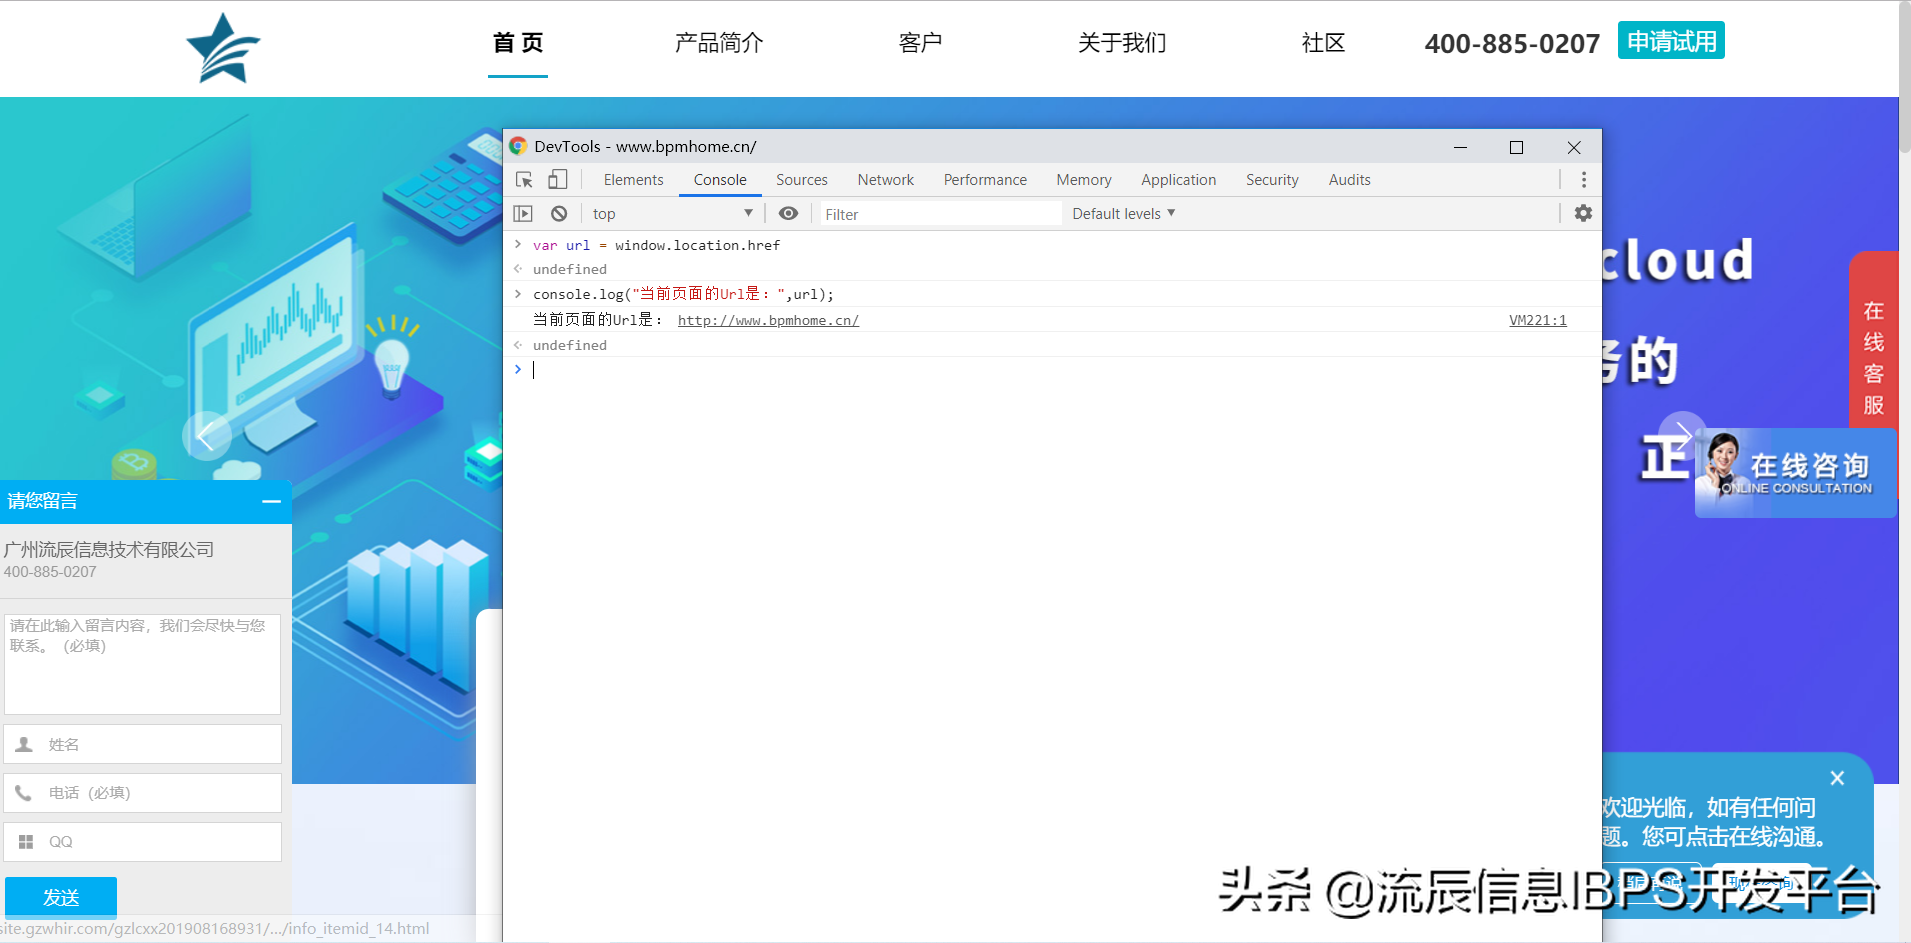The width and height of the screenshot is (1911, 943).
Task: Create live expression with eye icon
Action: pos(788,214)
